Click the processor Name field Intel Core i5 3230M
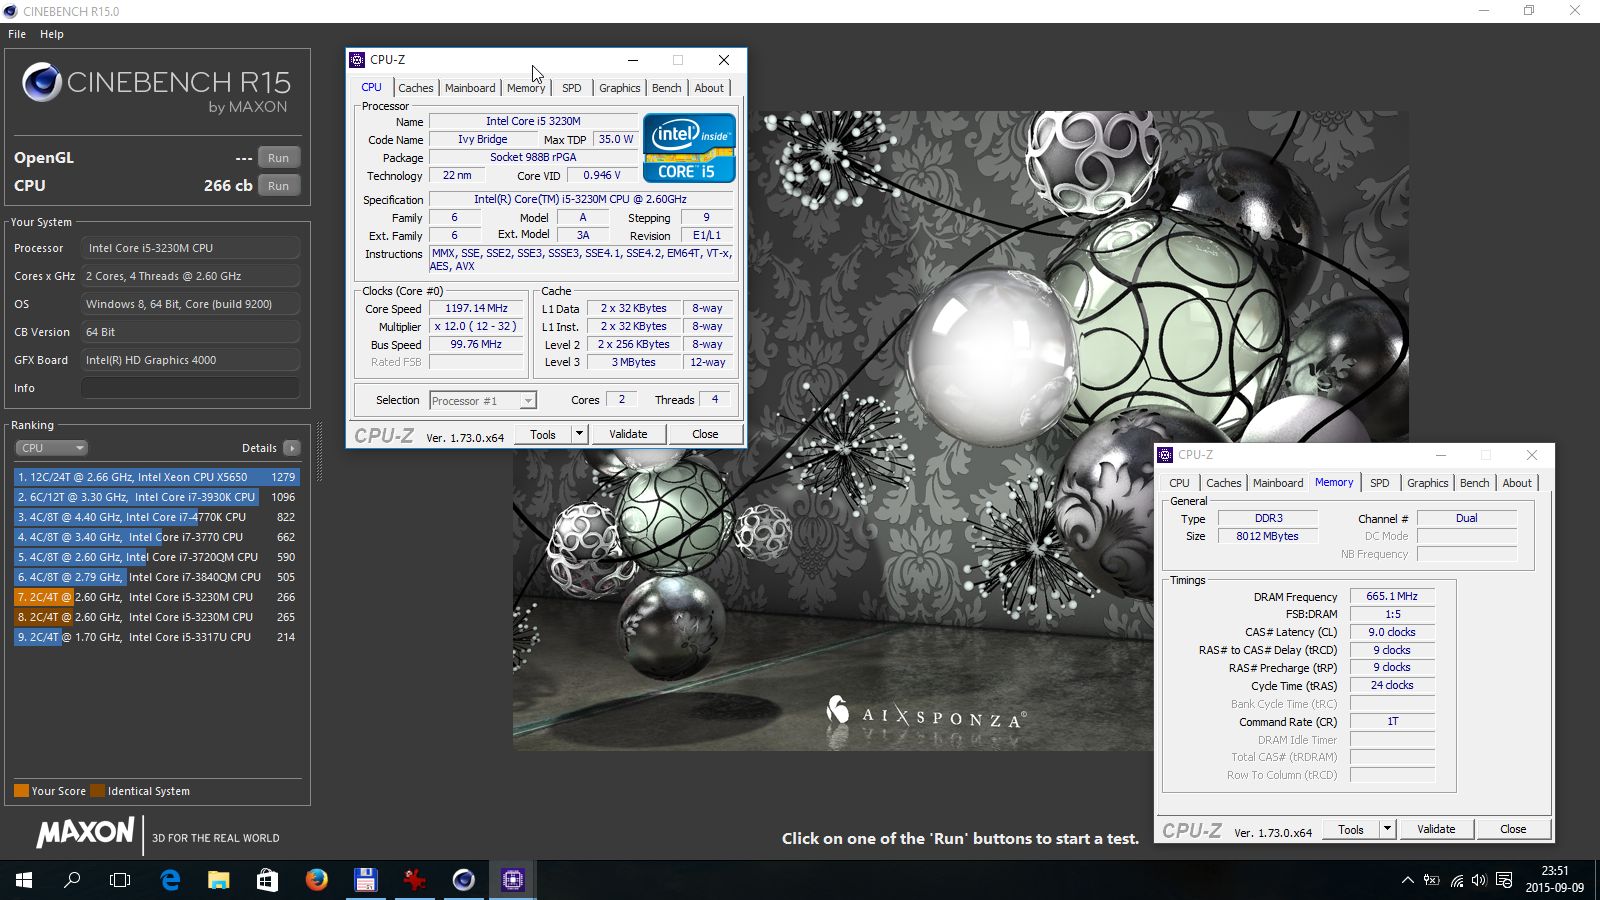The height and width of the screenshot is (900, 1600). click(533, 121)
